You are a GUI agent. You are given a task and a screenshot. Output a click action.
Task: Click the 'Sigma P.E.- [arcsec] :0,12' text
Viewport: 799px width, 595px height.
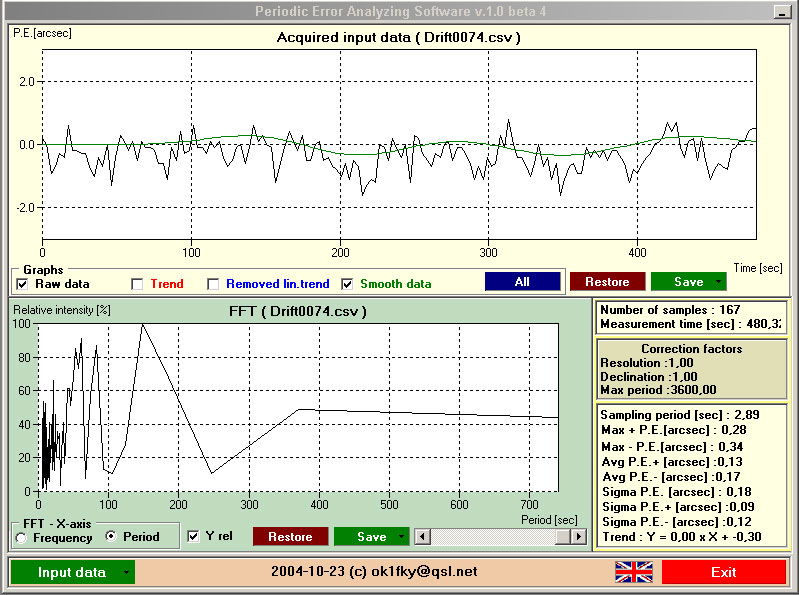tap(677, 522)
